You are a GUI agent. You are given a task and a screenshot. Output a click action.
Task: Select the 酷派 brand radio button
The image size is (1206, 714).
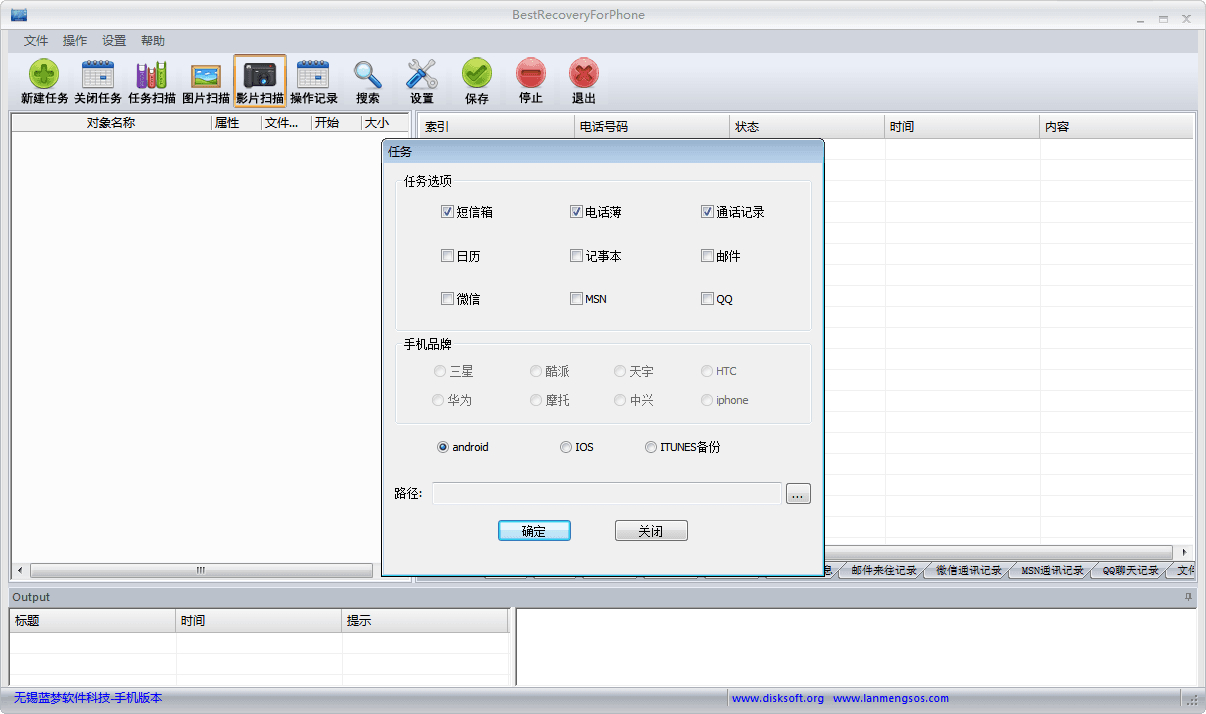click(x=536, y=371)
